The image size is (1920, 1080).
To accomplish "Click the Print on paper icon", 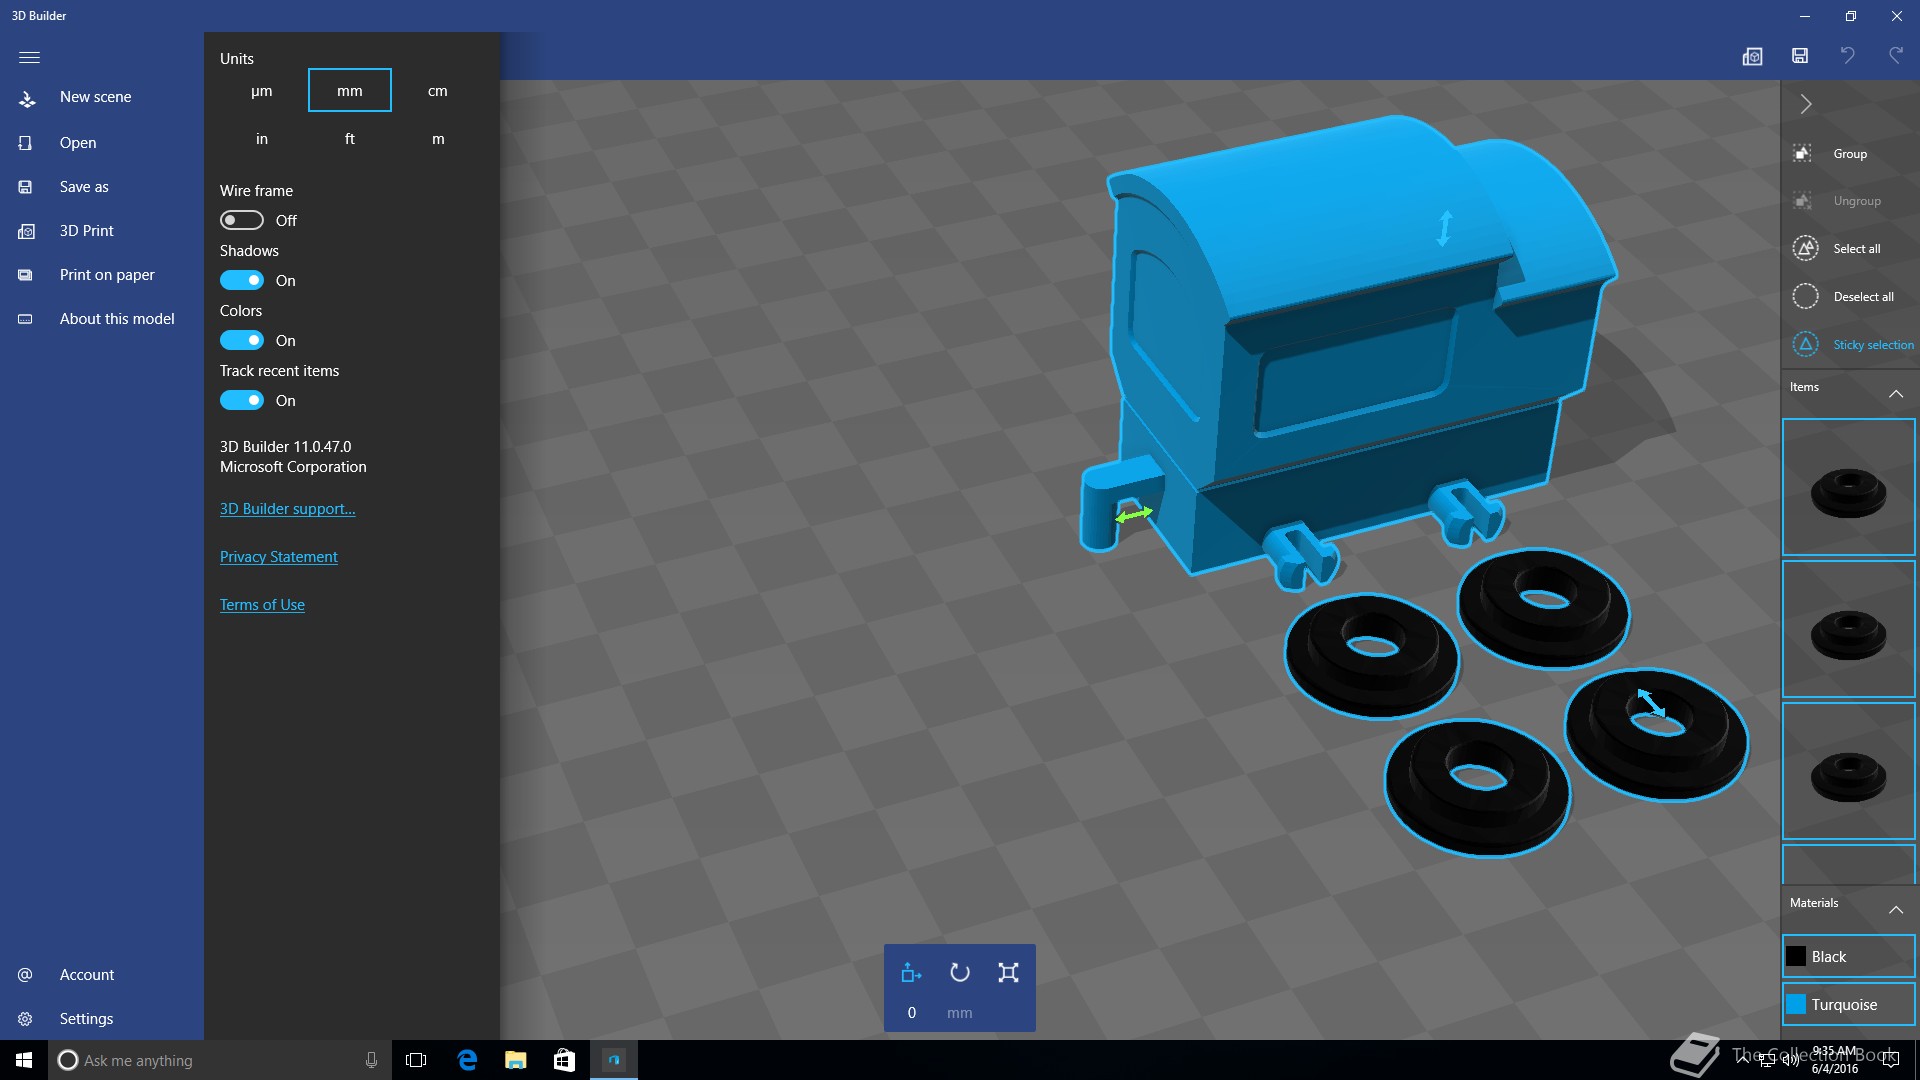I will [x=26, y=275].
